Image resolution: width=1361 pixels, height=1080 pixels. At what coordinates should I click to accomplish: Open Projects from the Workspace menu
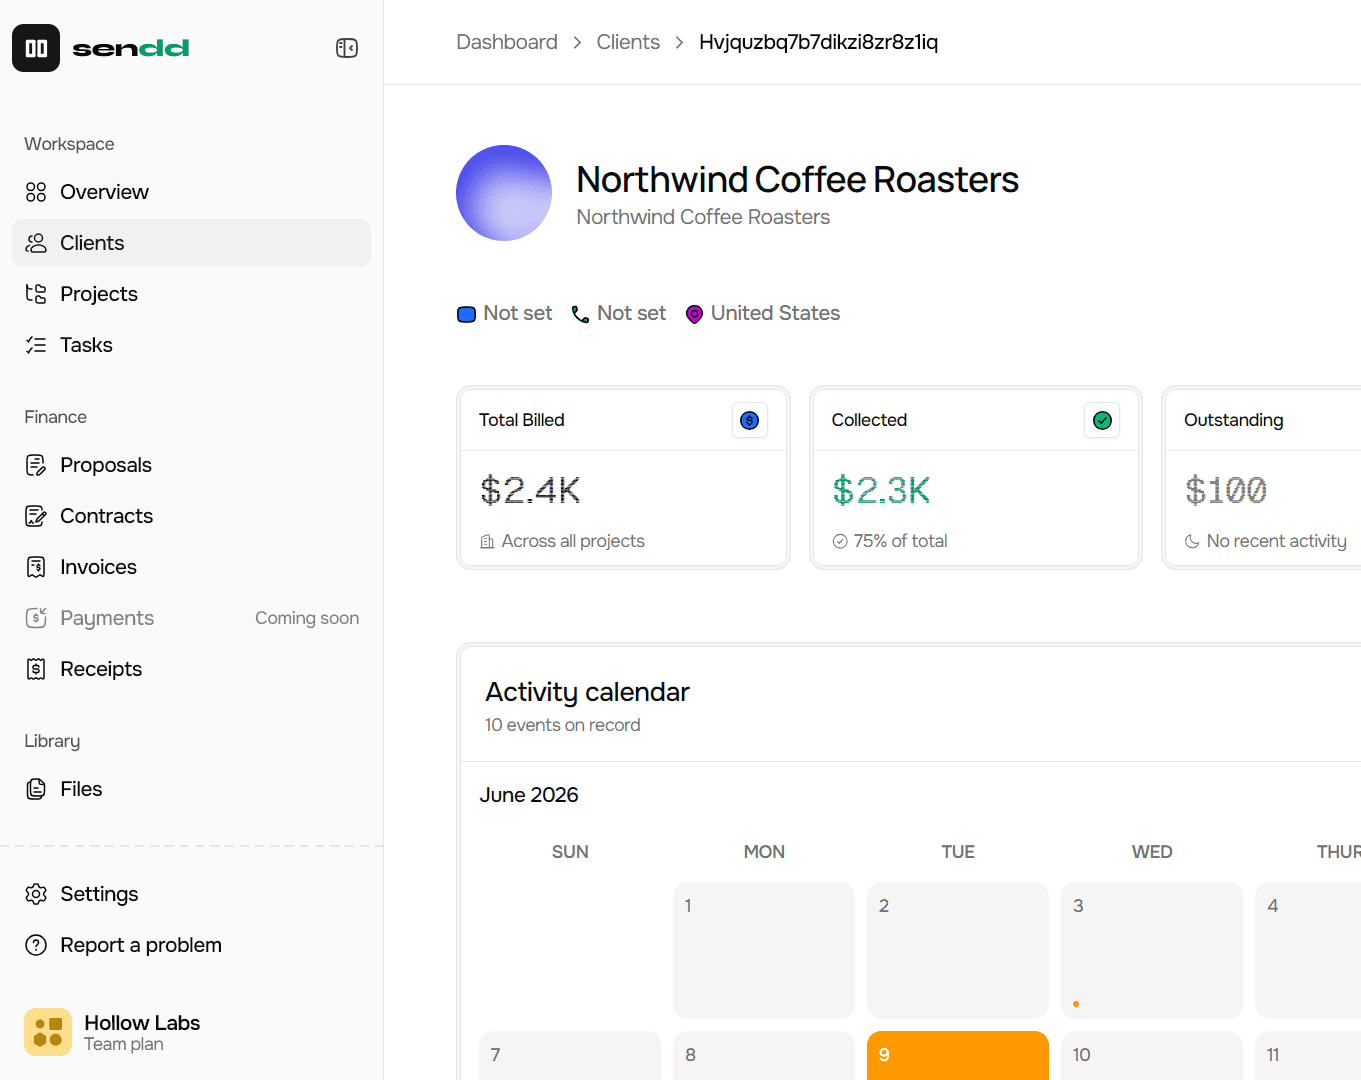click(x=191, y=294)
